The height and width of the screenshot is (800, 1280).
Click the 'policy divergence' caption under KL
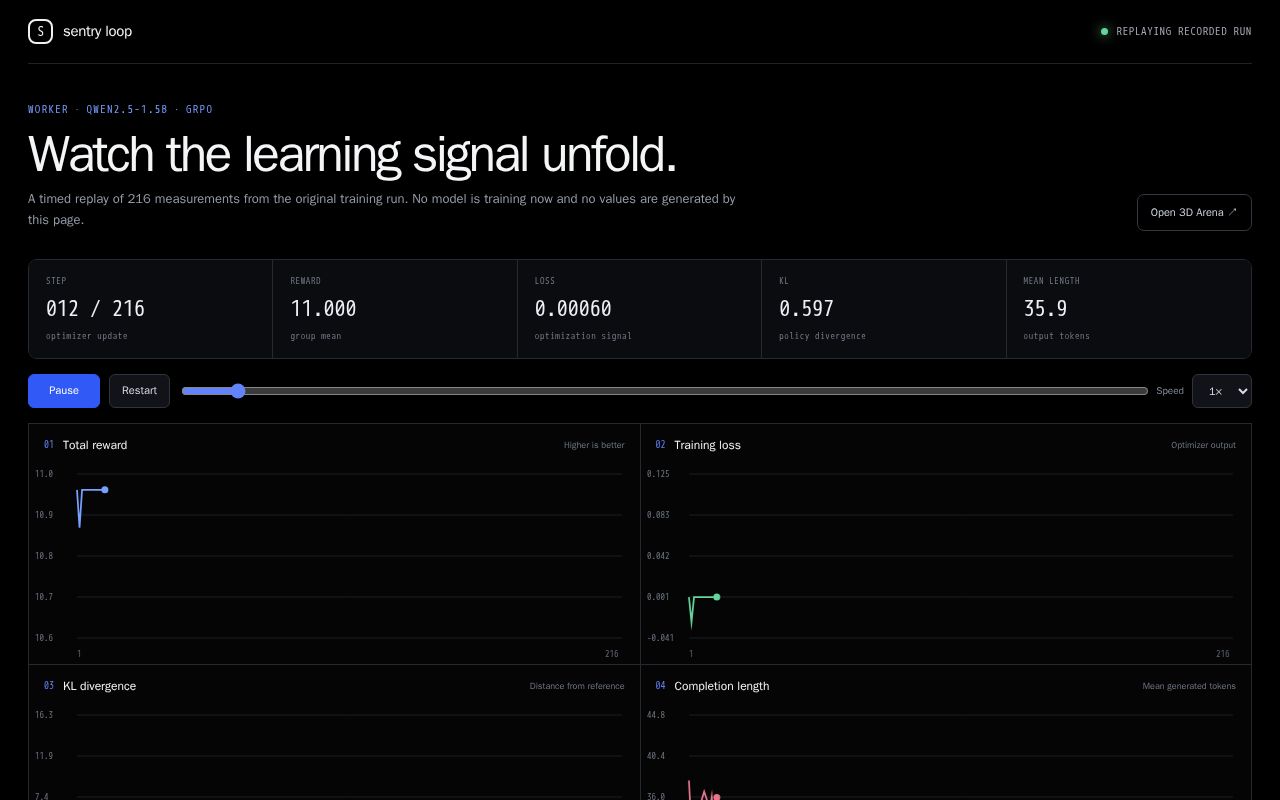click(822, 336)
